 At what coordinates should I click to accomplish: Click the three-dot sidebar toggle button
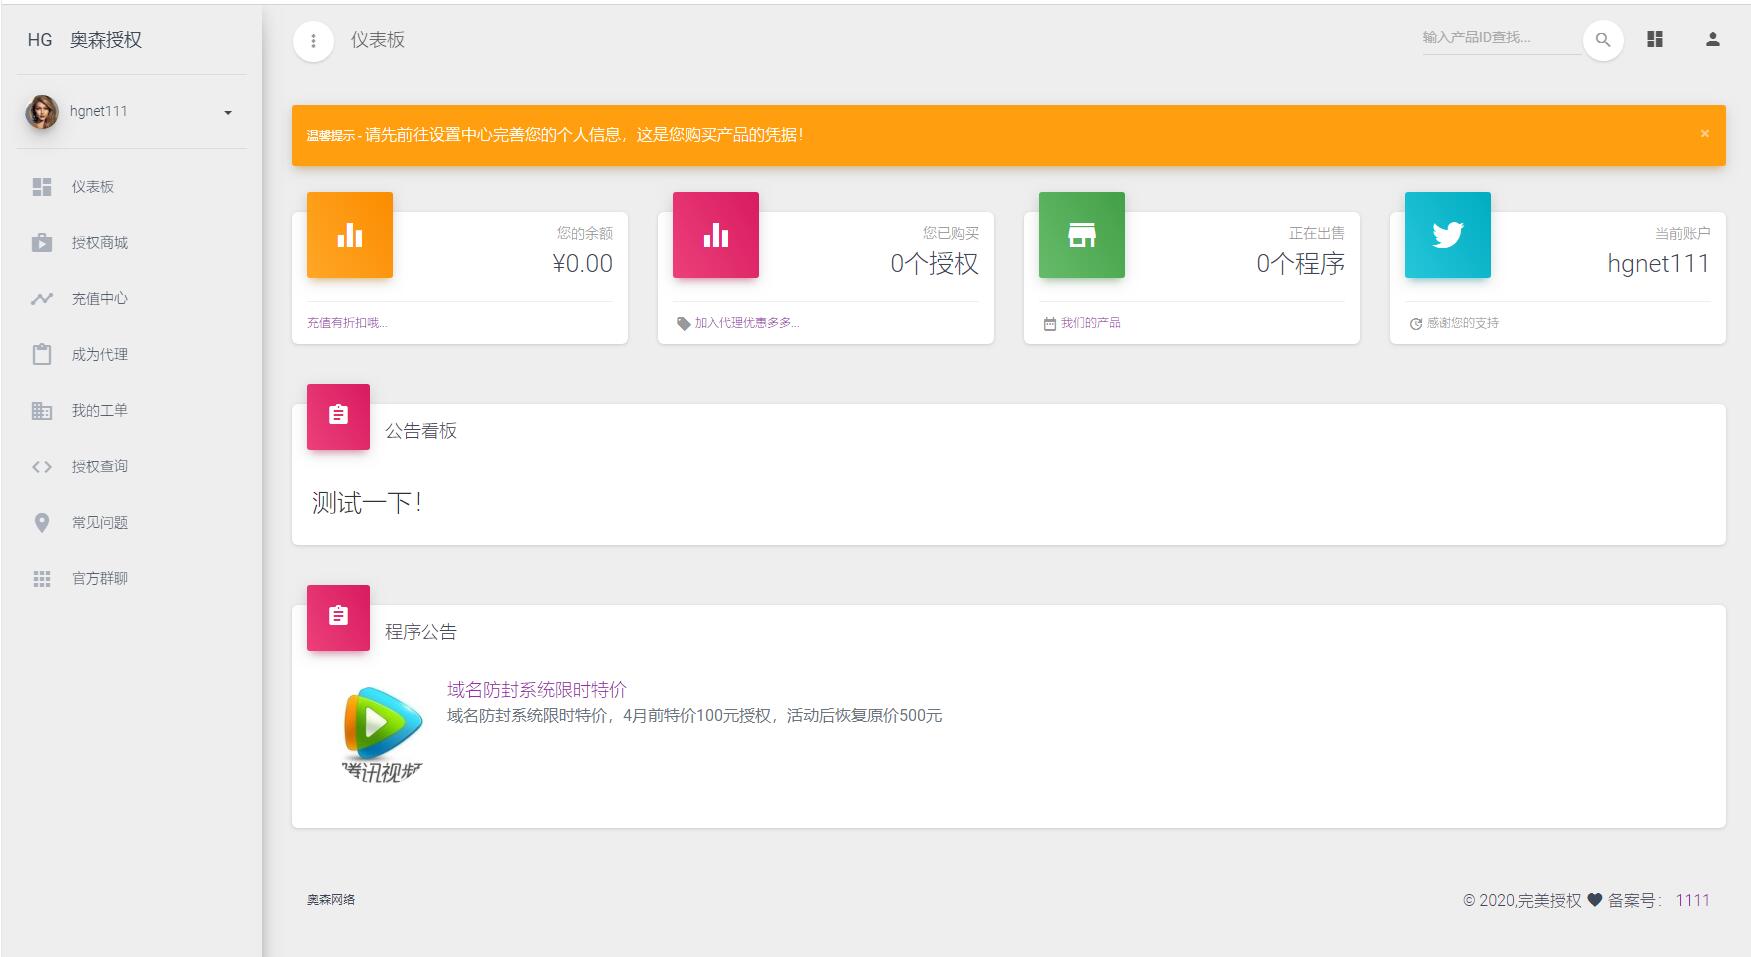click(313, 41)
